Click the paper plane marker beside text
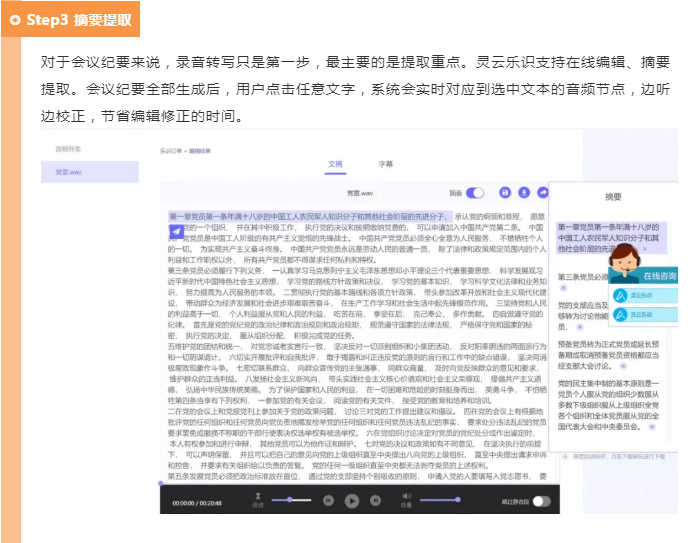The width and height of the screenshot is (690, 543). [x=176, y=231]
